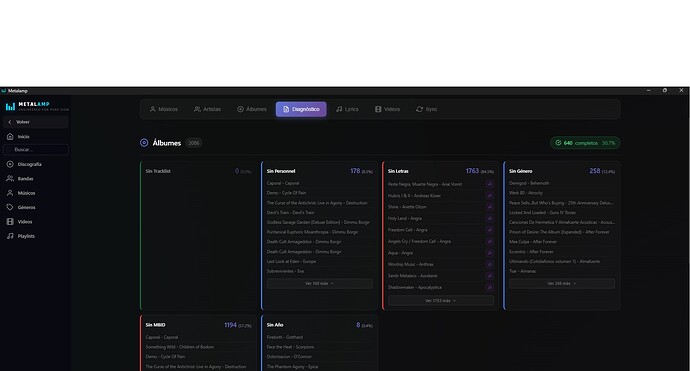Search lyrics for Worship Music - Anthrax
Screen dimensions: 690x371
489,264
